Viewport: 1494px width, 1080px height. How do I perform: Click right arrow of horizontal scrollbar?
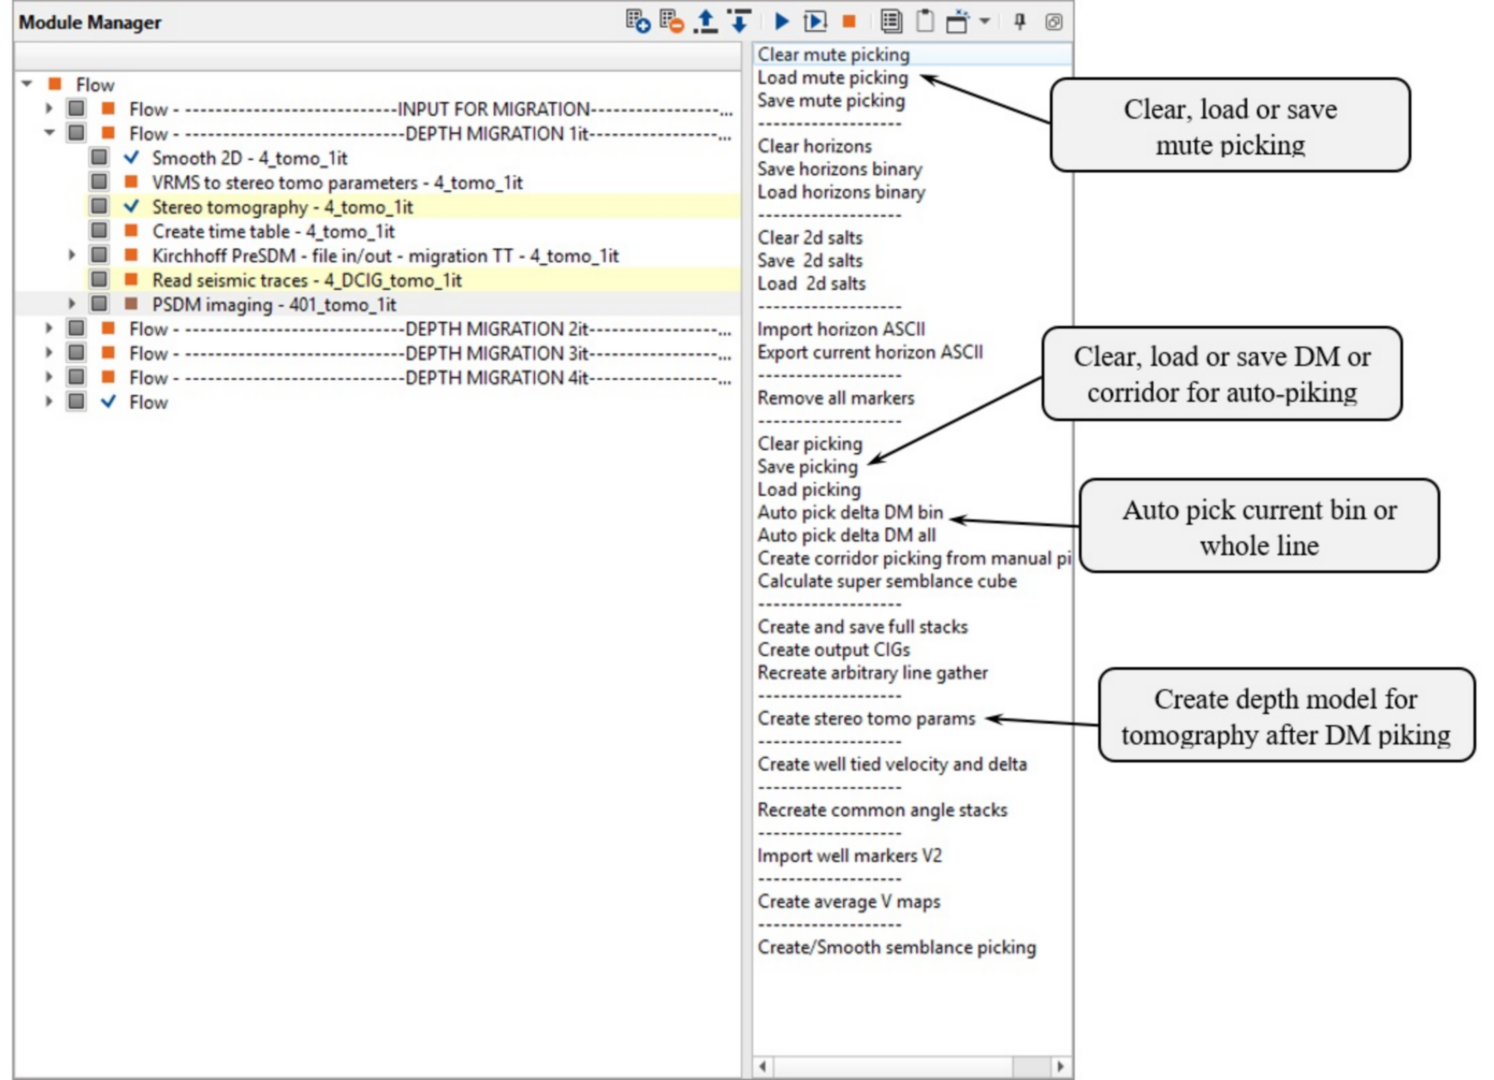tap(1060, 1066)
